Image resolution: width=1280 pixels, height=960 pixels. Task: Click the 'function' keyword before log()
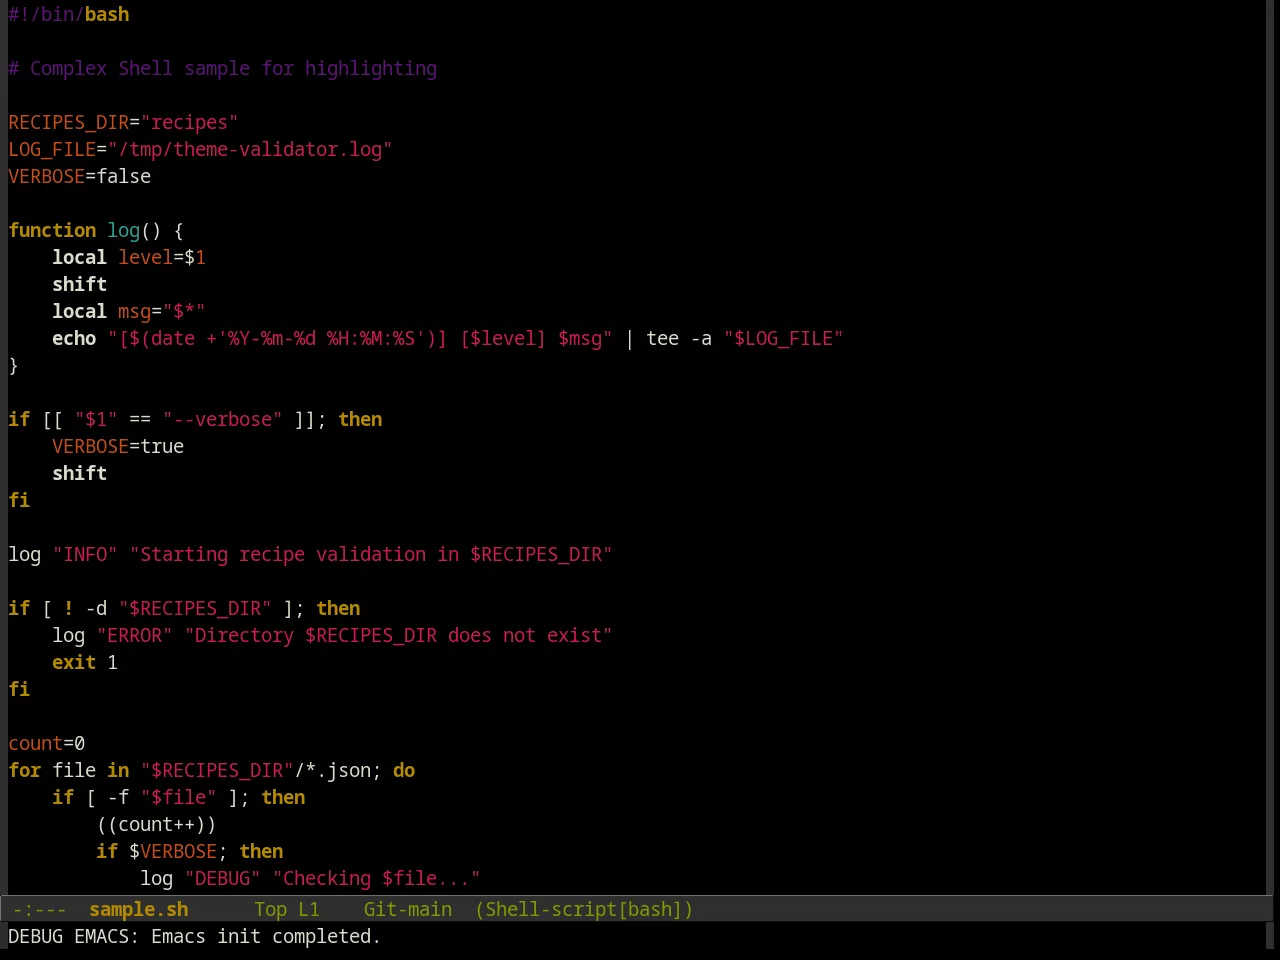point(52,230)
